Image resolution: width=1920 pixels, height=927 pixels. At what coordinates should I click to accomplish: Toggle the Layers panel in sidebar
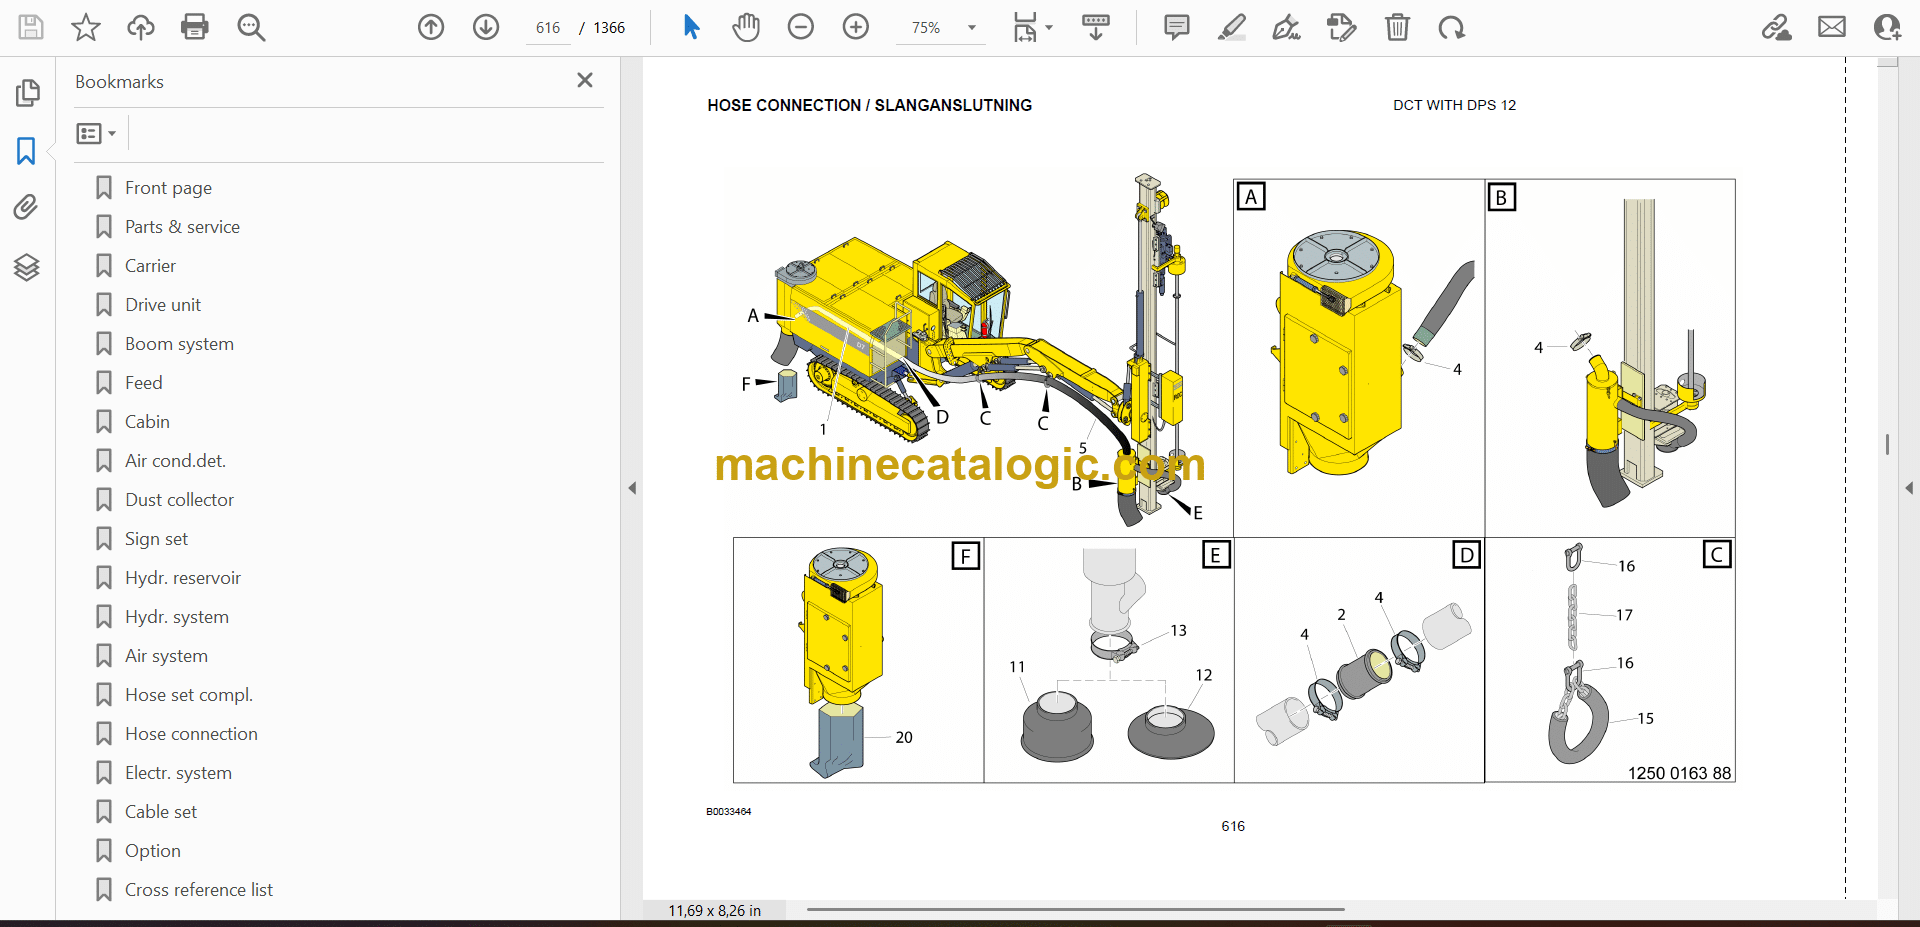coord(26,267)
